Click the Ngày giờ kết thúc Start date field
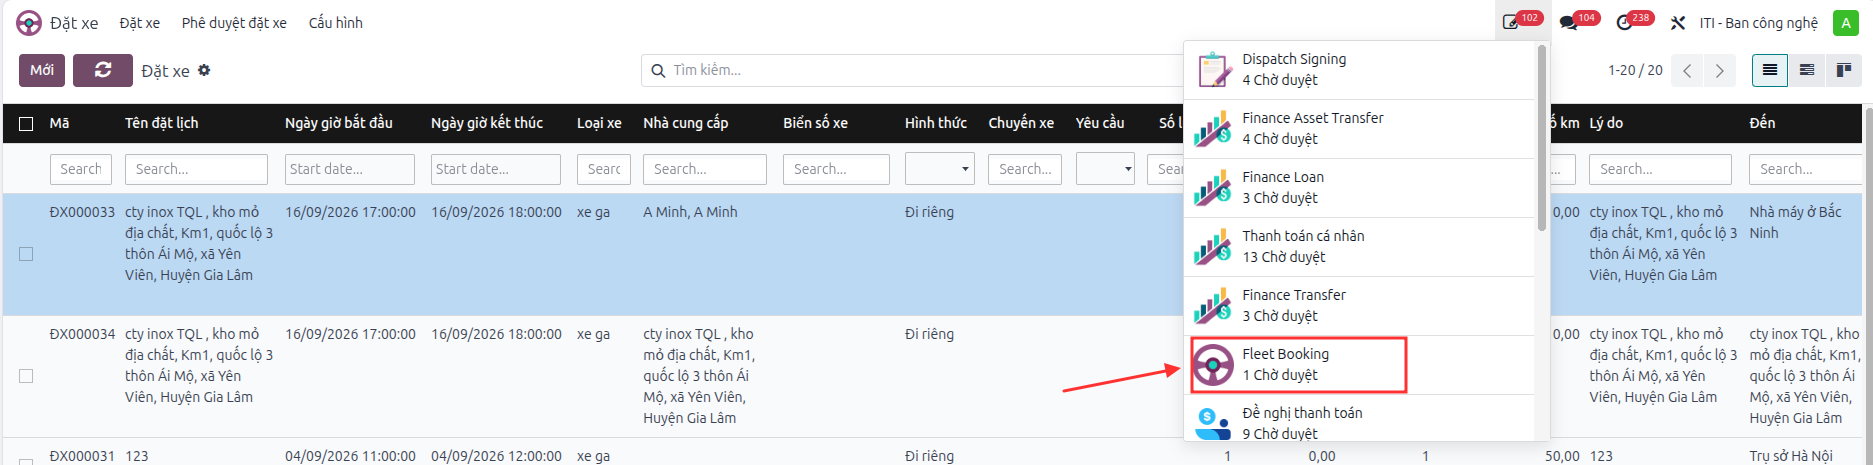 click(x=496, y=169)
